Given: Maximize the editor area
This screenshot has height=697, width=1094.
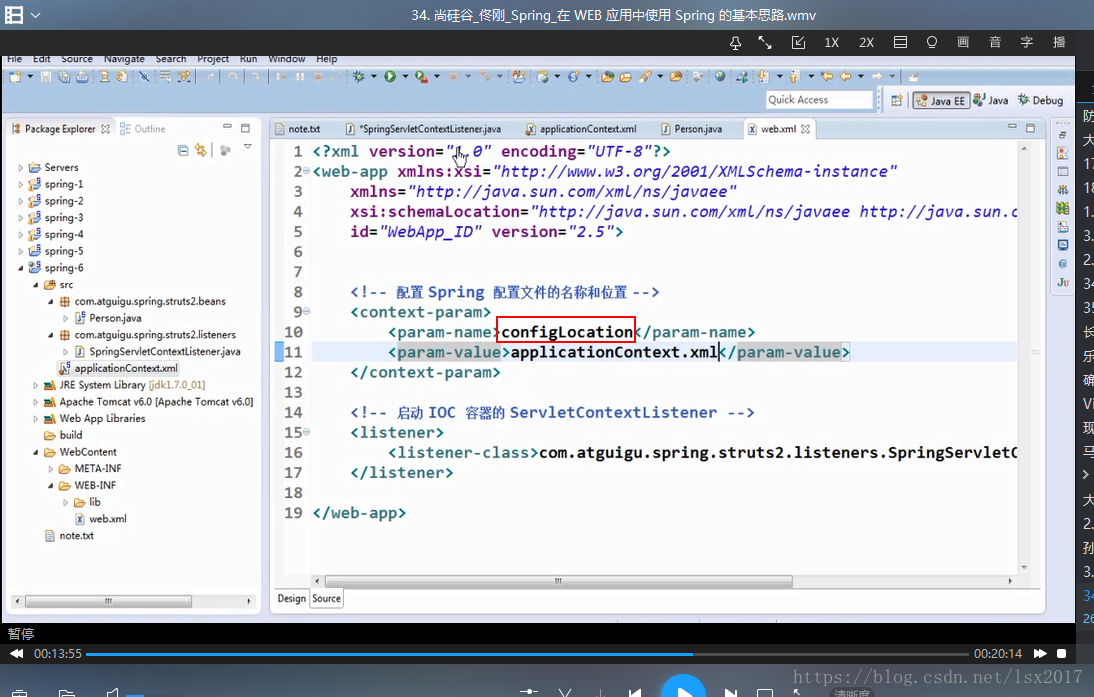Looking at the screenshot, I should click(1031, 127).
